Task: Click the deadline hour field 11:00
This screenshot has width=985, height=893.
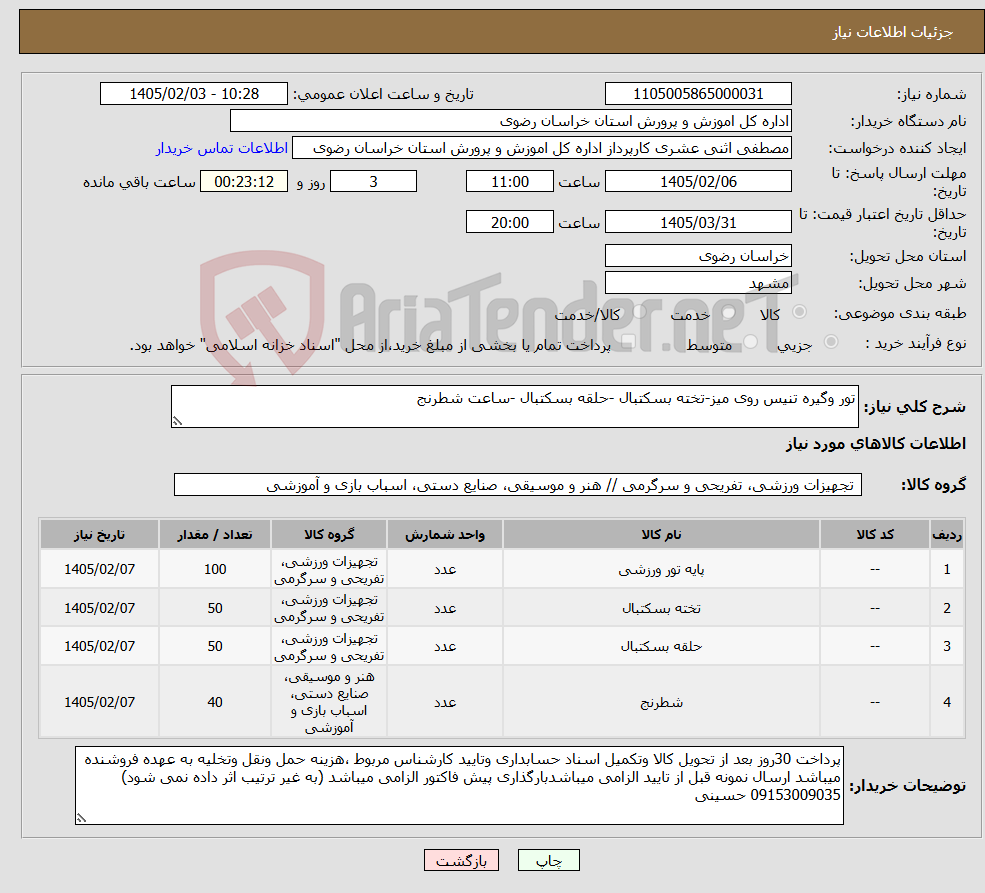Action: tap(509, 181)
